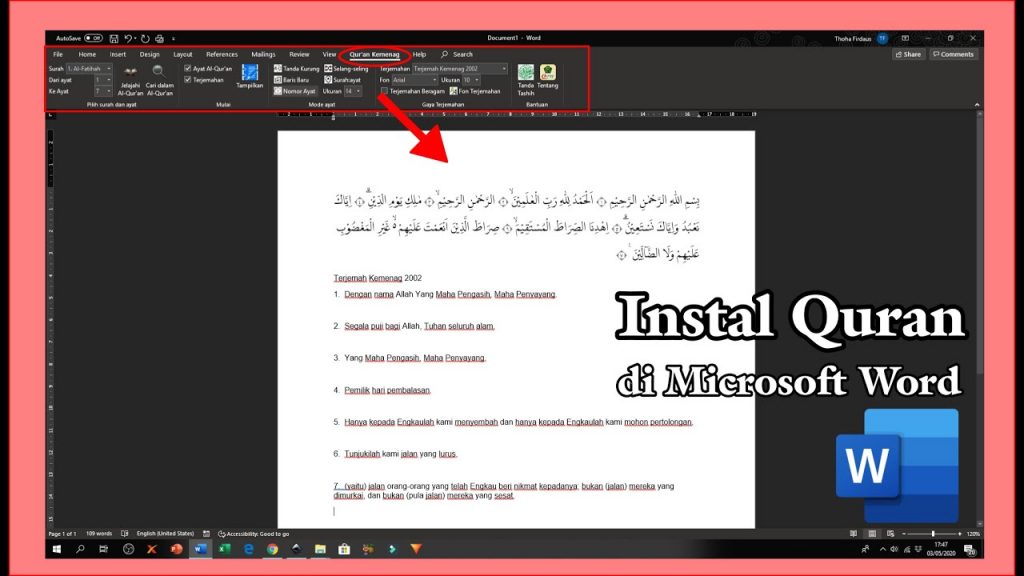Click zoom in plus button
The height and width of the screenshot is (576, 1024).
coord(959,534)
